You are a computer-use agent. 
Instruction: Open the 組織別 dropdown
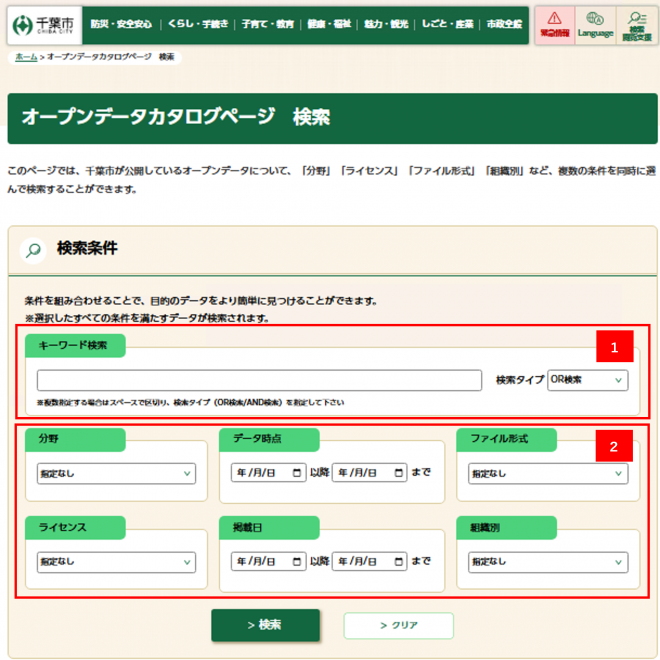(x=548, y=562)
